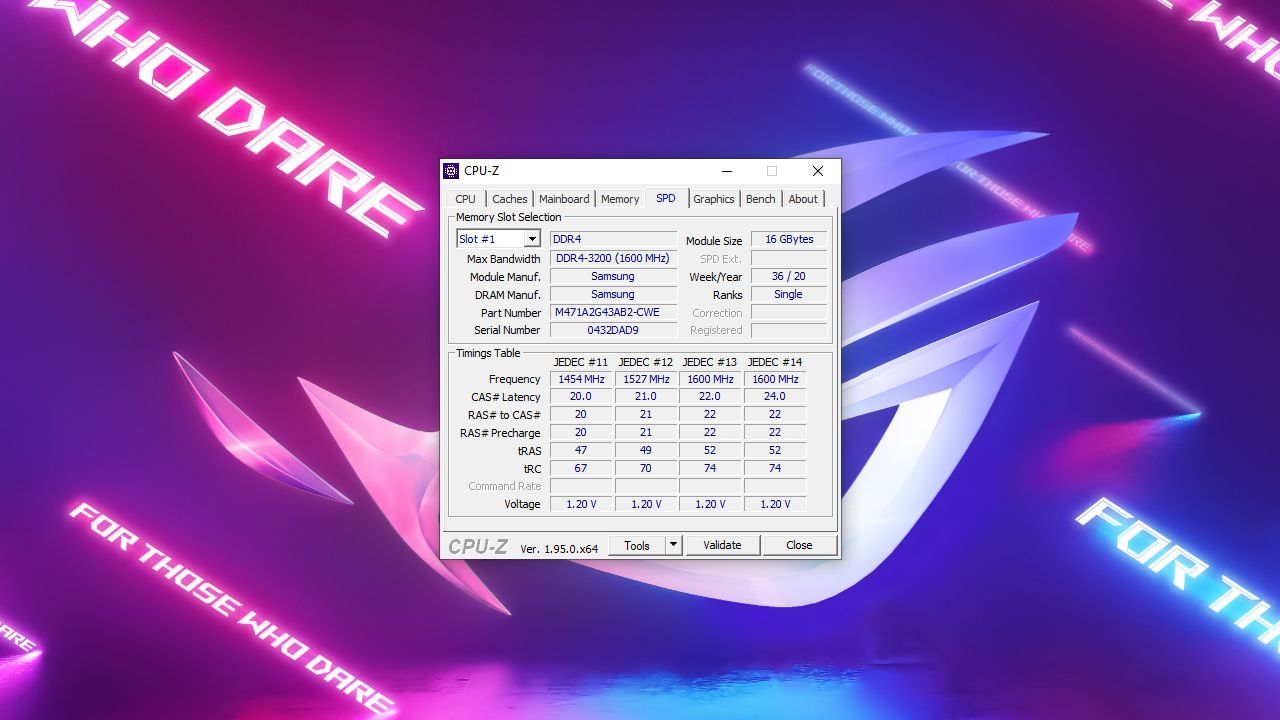Click the Validate button
The width and height of the screenshot is (1280, 720).
[722, 545]
